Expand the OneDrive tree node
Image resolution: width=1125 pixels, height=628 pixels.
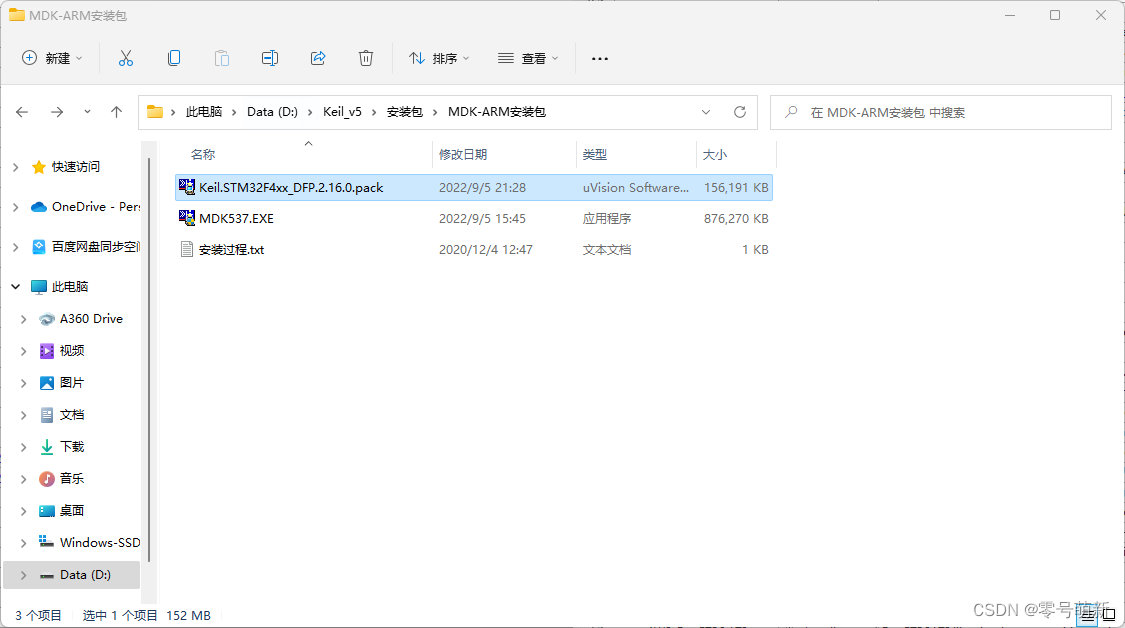pyautogui.click(x=15, y=207)
